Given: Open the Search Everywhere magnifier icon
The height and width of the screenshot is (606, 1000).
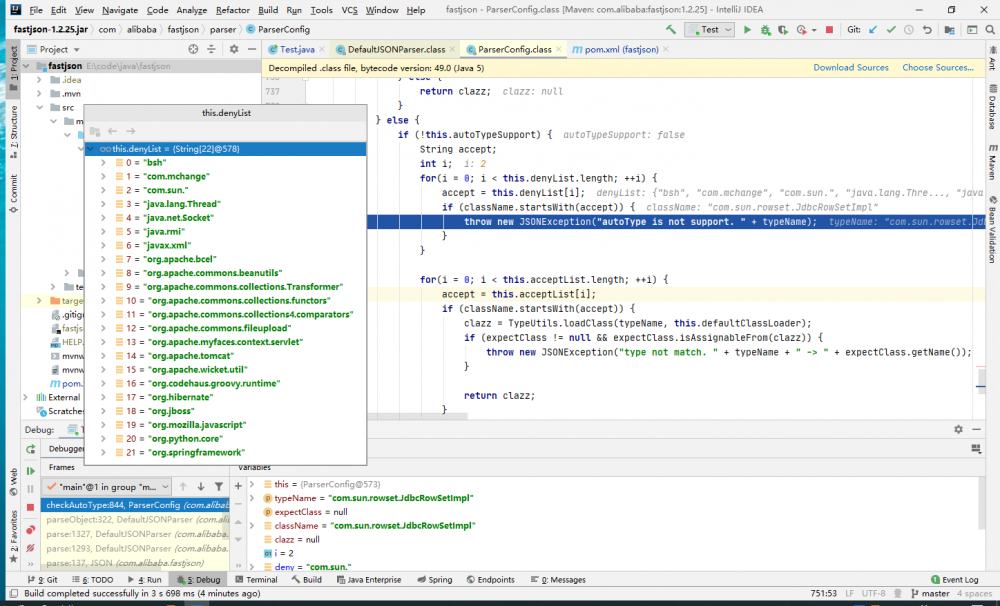Looking at the screenshot, I should click(990, 30).
